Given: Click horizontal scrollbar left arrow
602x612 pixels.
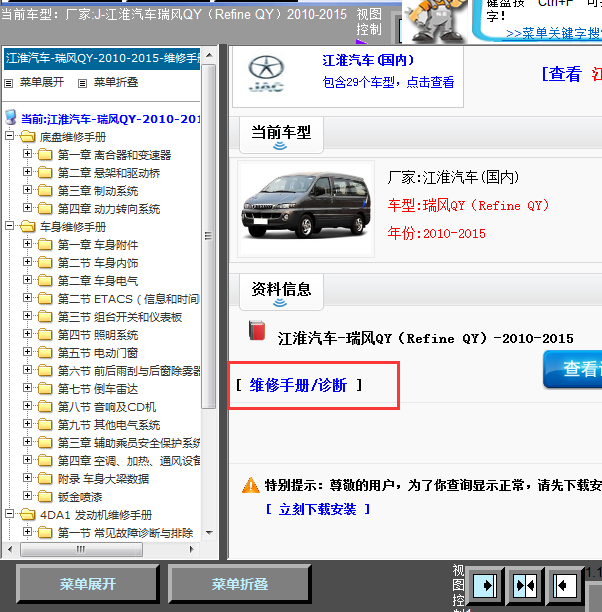Looking at the screenshot, I should [x=10, y=550].
